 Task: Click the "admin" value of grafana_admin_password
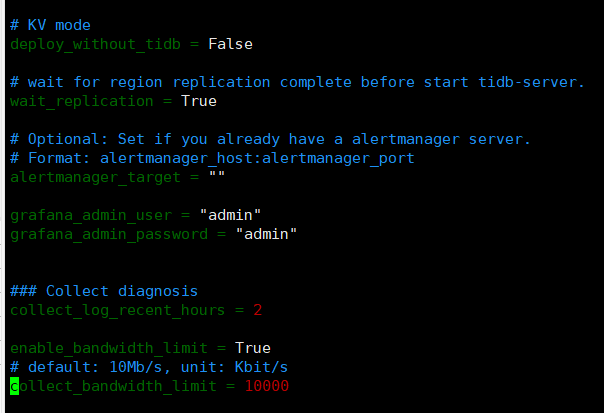(x=266, y=233)
